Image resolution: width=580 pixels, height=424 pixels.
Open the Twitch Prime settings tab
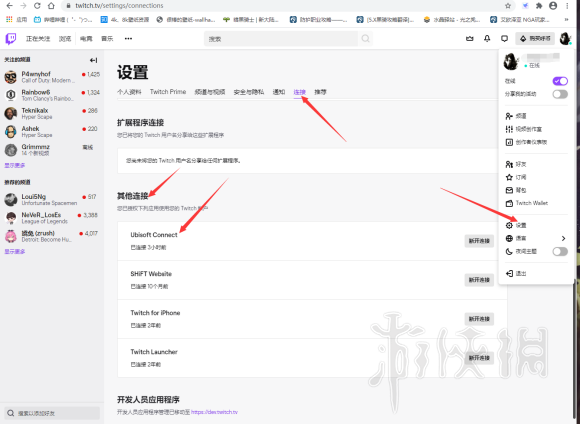pyautogui.click(x=168, y=92)
